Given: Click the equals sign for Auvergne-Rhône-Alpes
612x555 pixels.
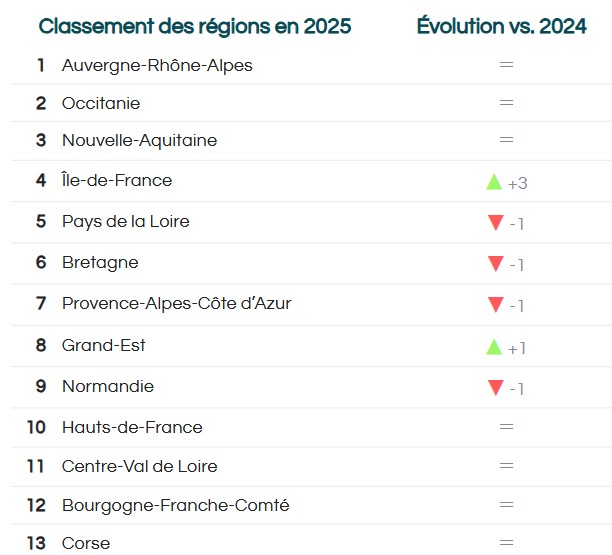Looking at the screenshot, I should (x=506, y=64).
